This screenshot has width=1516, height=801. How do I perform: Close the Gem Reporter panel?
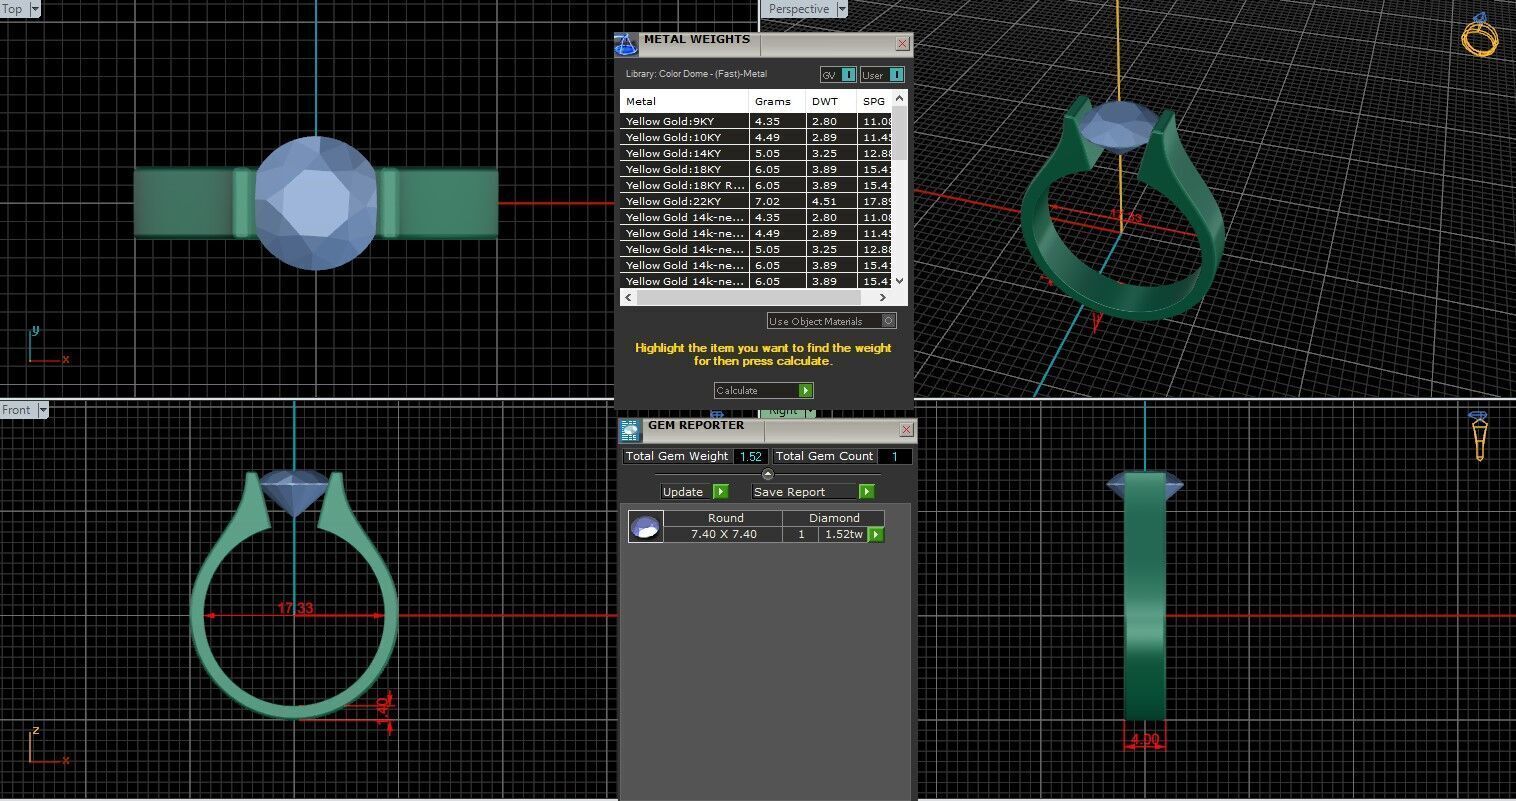point(906,429)
